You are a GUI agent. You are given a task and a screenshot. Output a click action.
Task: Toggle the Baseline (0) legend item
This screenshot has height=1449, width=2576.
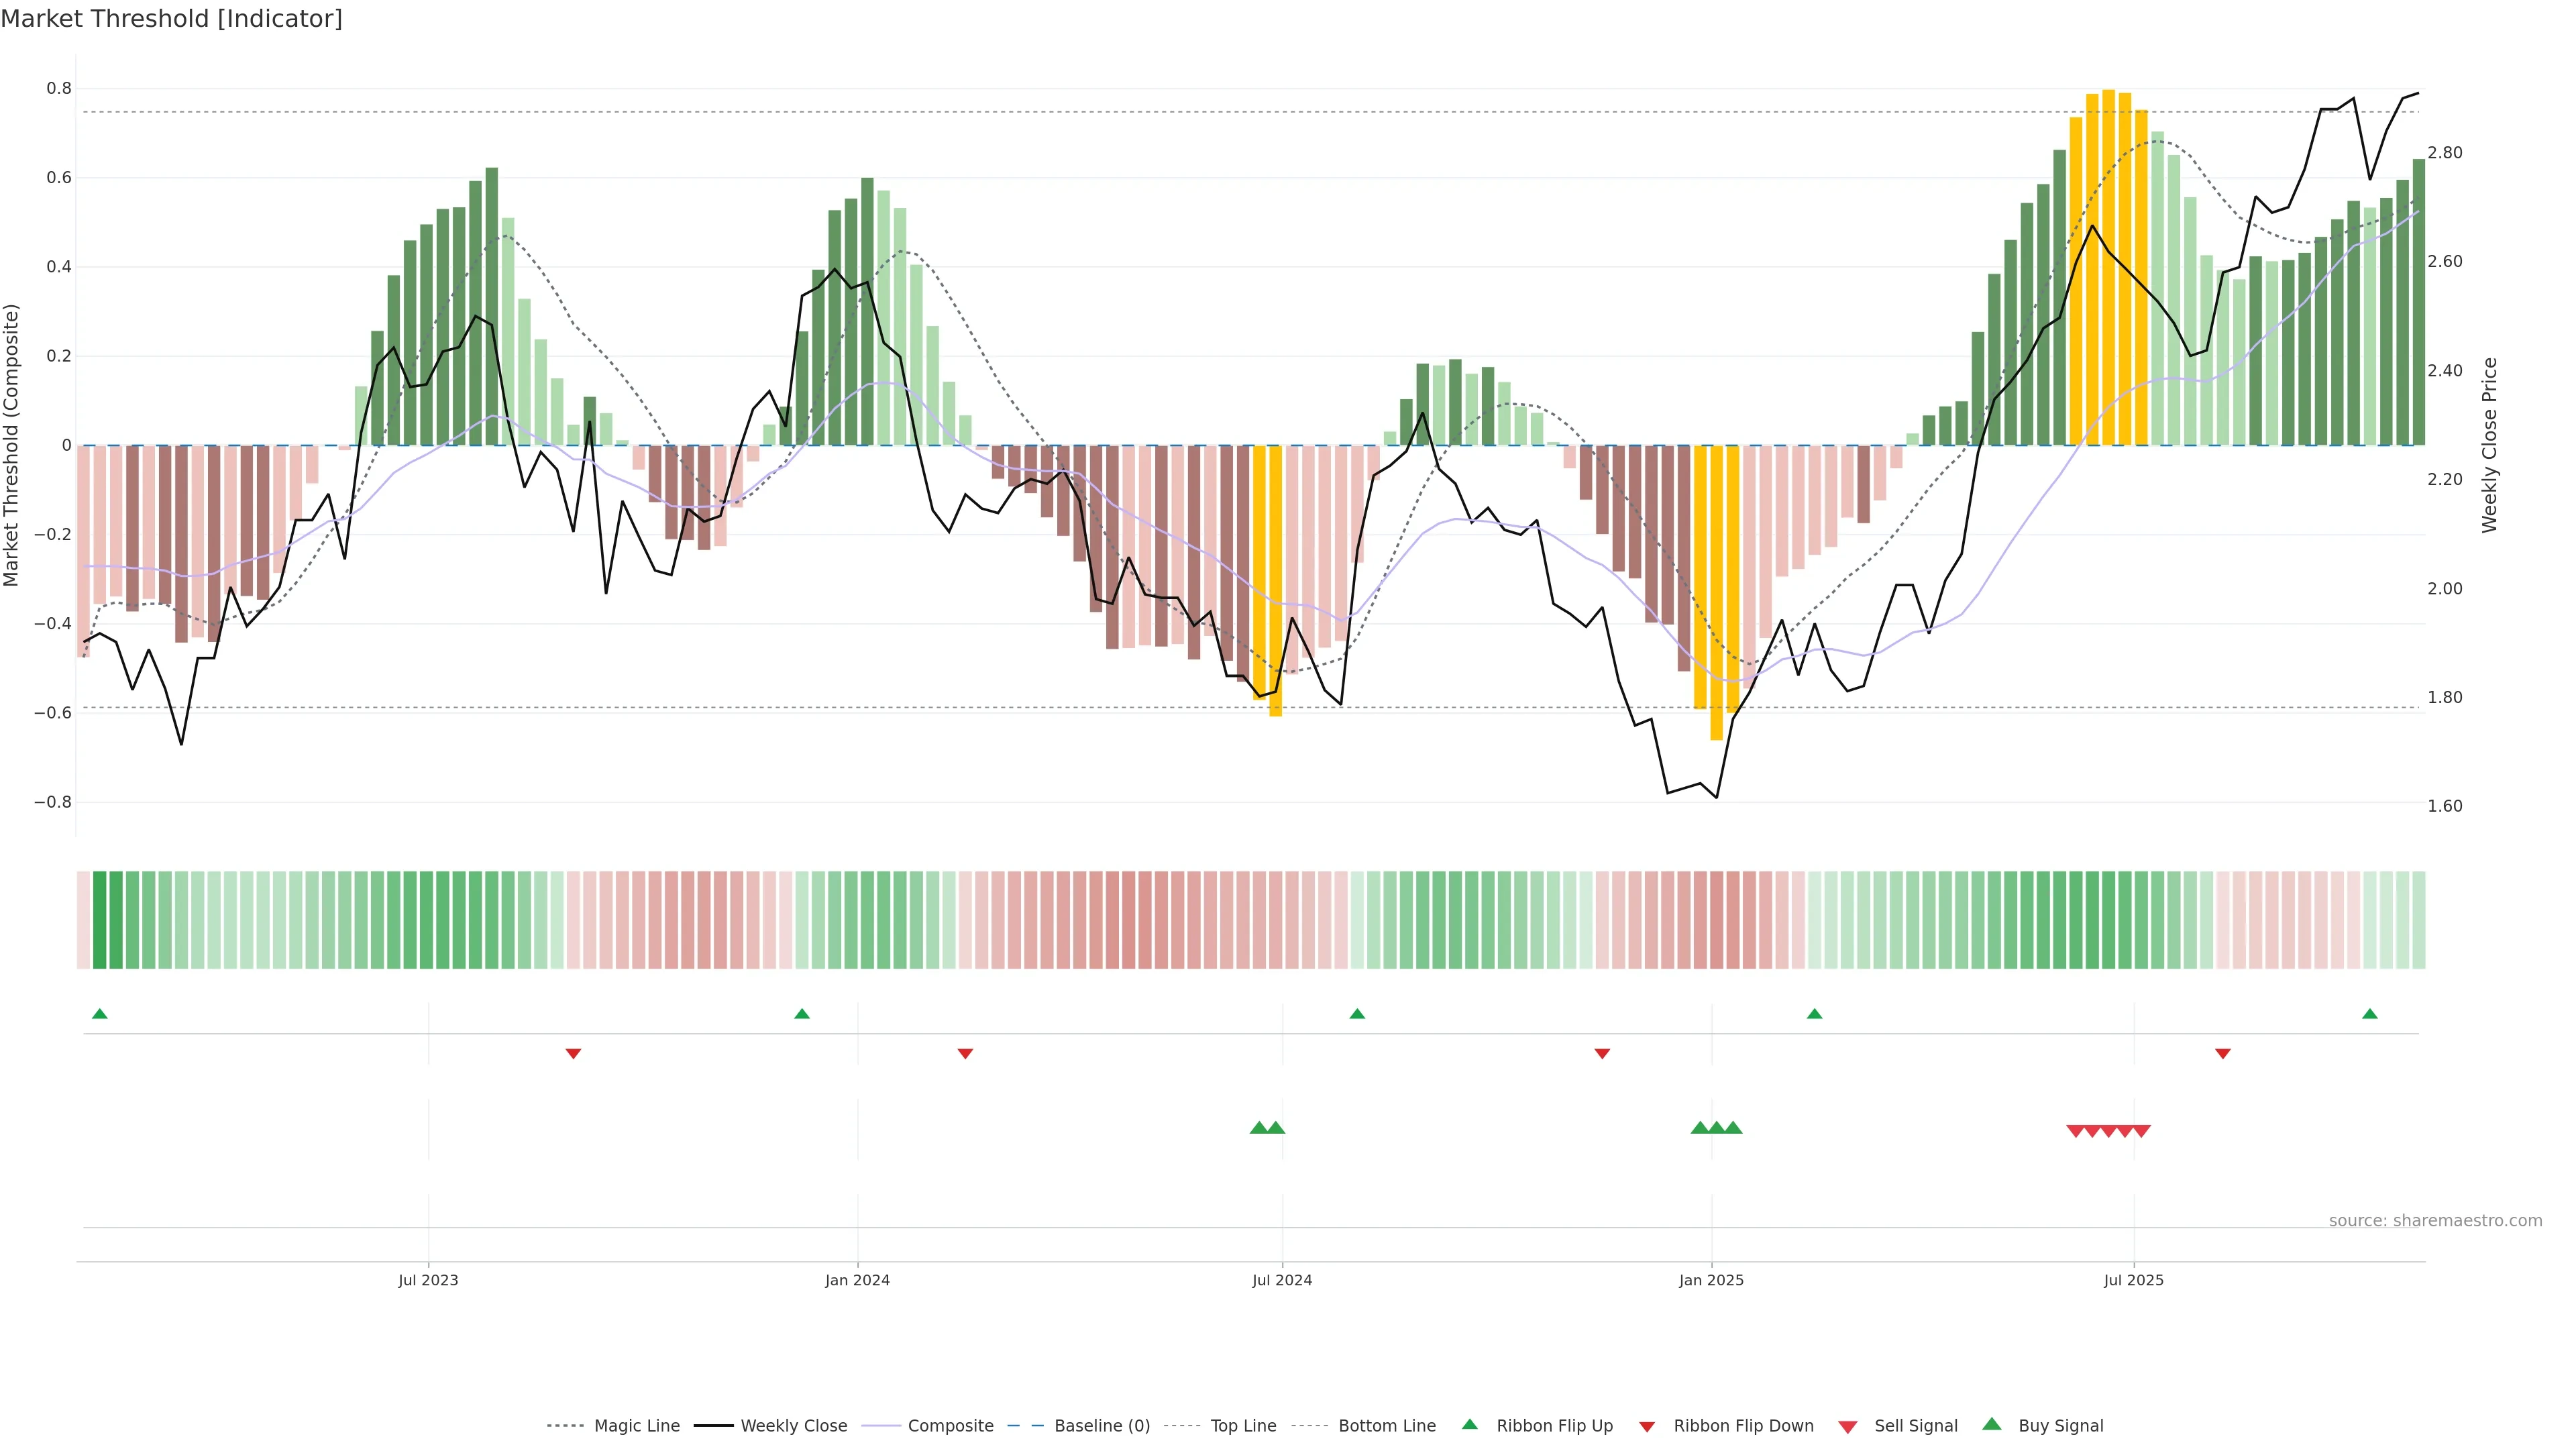[1101, 1426]
